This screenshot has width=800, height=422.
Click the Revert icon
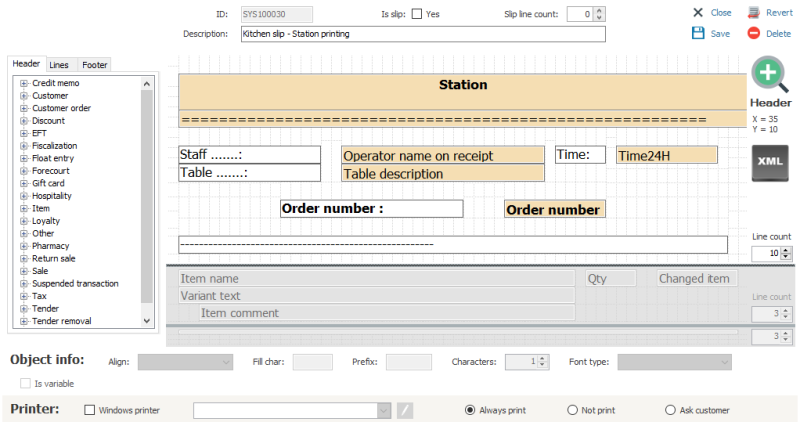[754, 13]
